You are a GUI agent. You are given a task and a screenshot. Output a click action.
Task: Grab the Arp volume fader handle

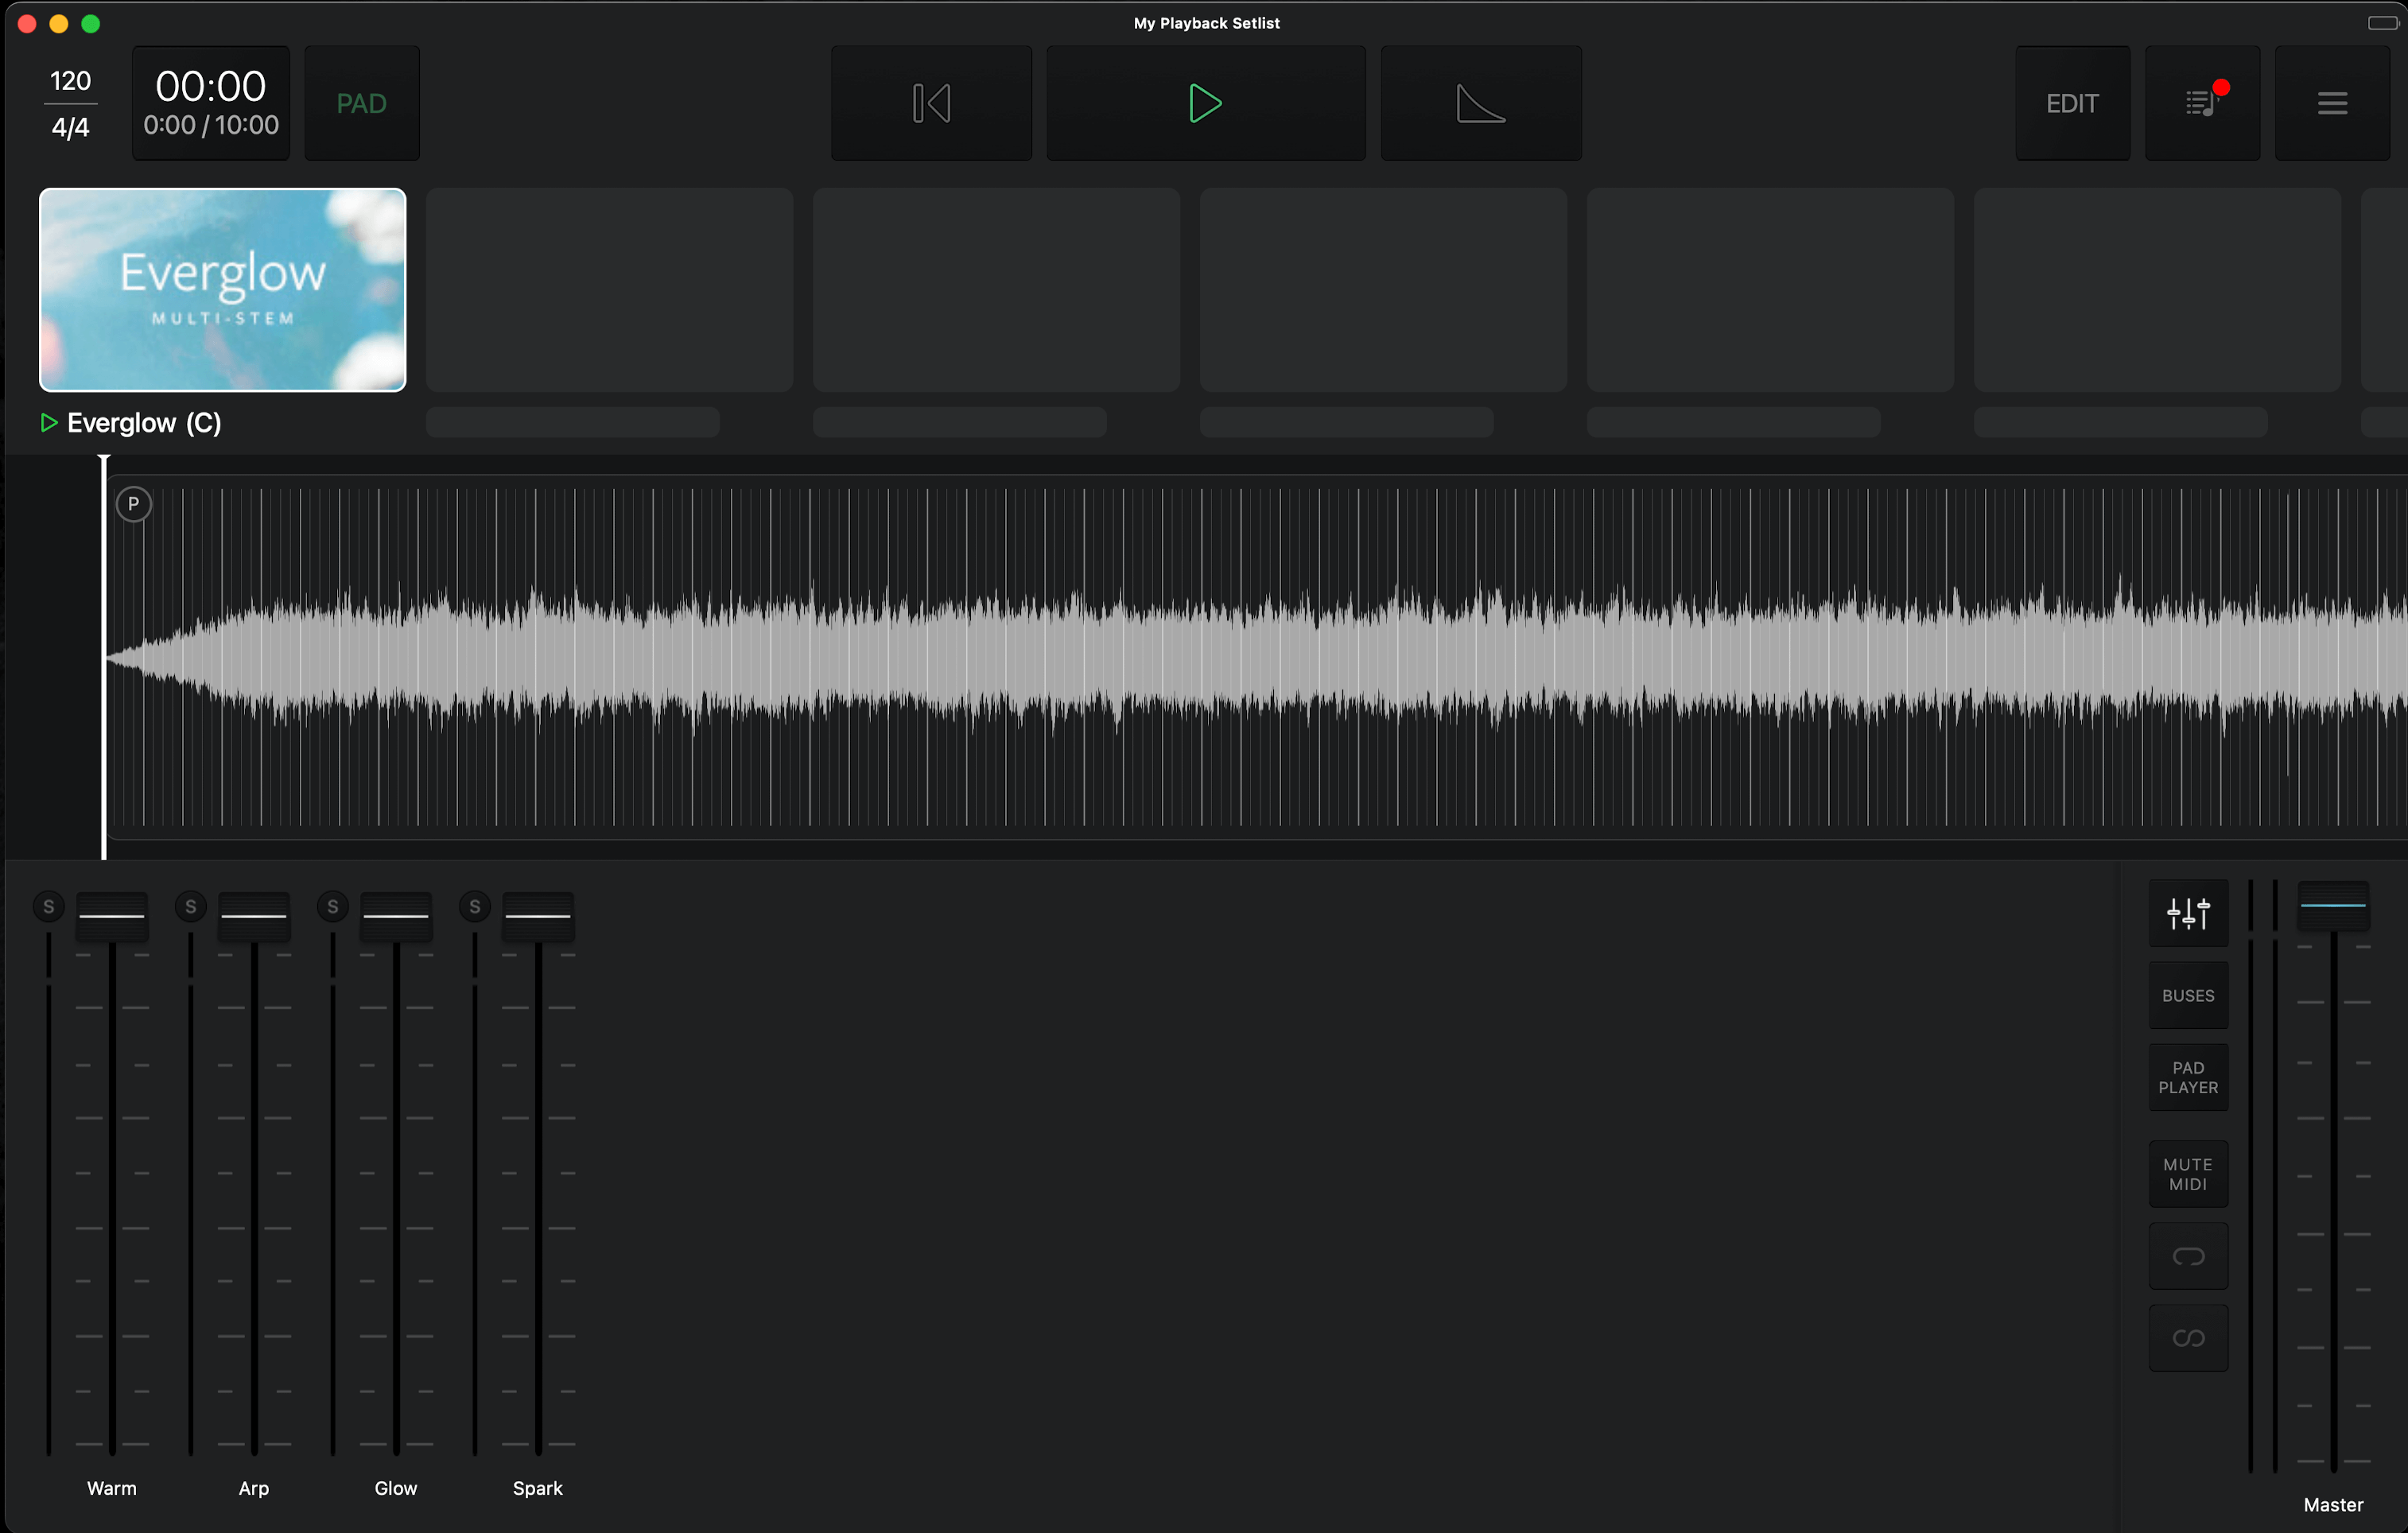tap(254, 916)
